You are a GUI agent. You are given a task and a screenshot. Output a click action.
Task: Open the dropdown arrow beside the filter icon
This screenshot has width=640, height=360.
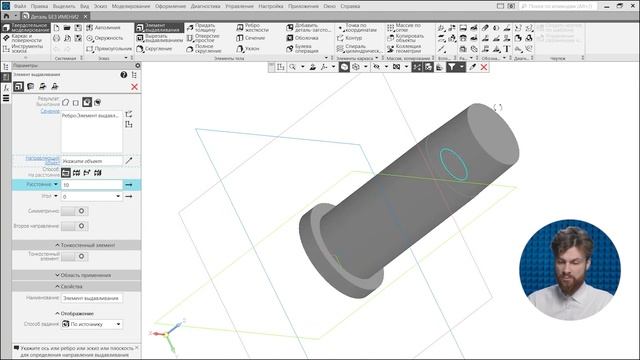tap(462, 67)
